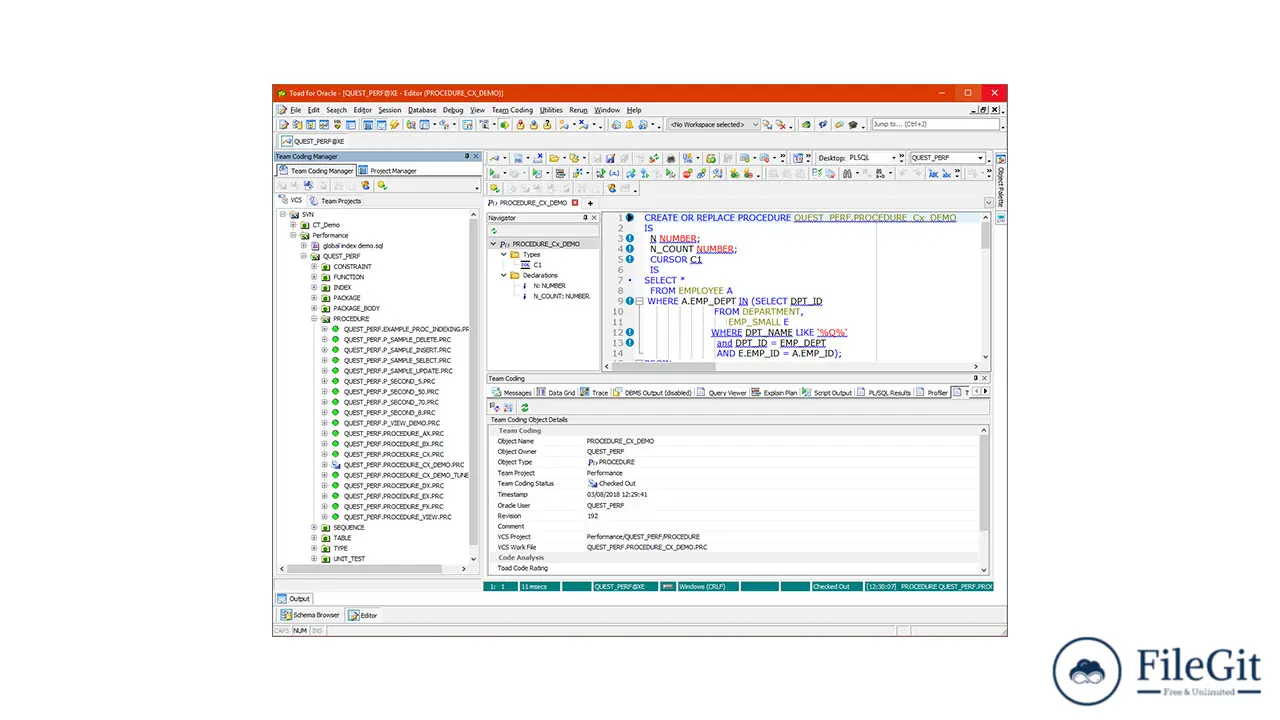Open the Database menu
This screenshot has height=720, width=1280.
[x=422, y=110]
